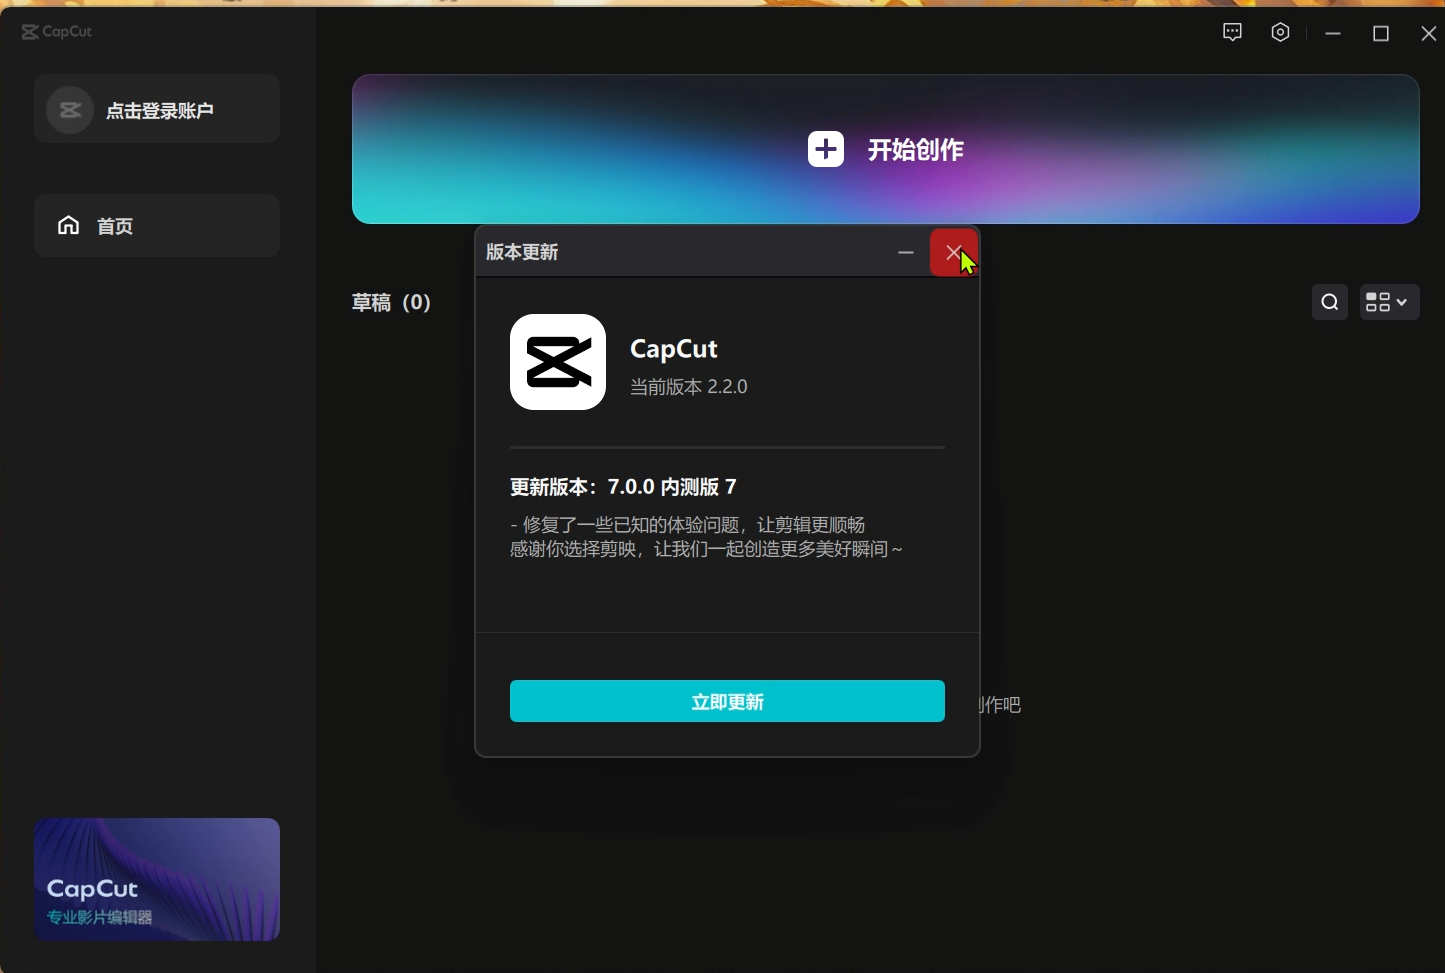Maximize the main CapCut window
This screenshot has height=973, width=1445.
(1381, 33)
